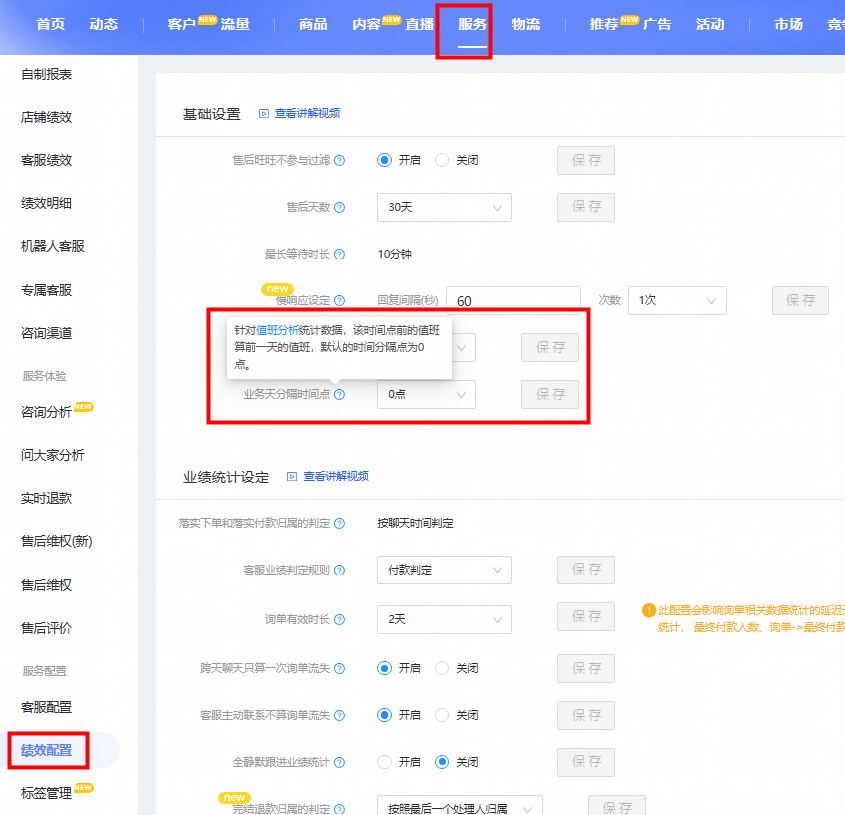Open 咨询分析 in left sidebar
Image resolution: width=845 pixels, height=815 pixels.
[x=46, y=412]
